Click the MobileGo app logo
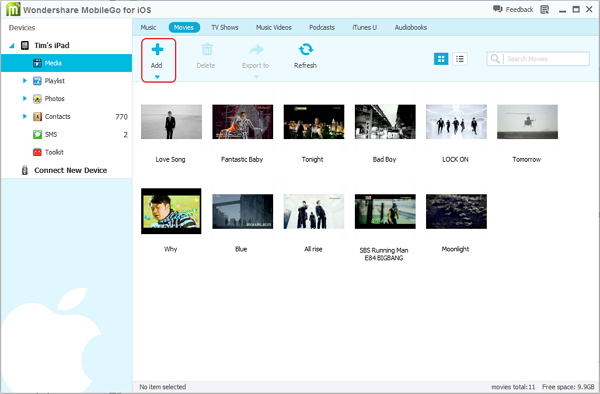The width and height of the screenshot is (600, 394). click(13, 9)
